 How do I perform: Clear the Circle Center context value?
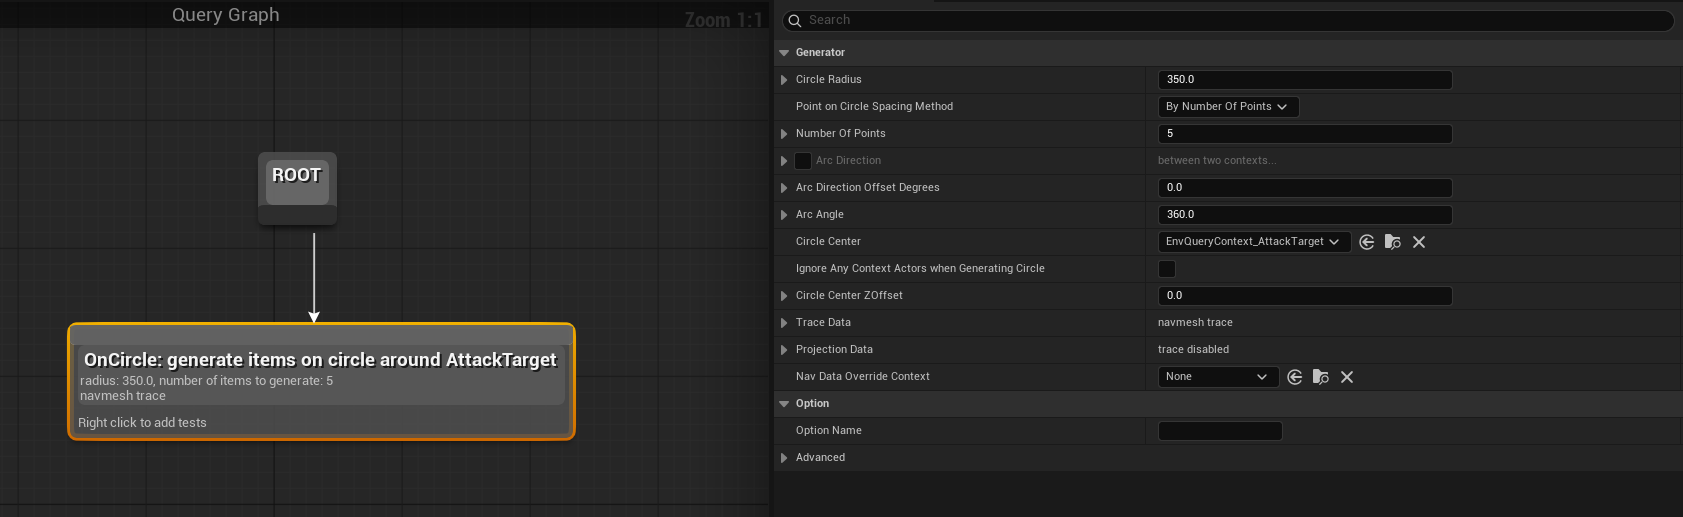pos(1419,242)
